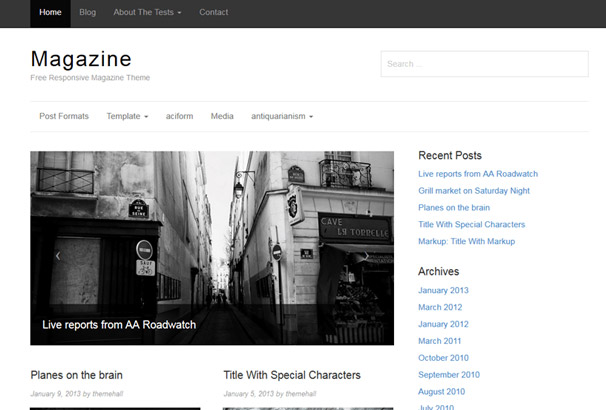Open recent post Title With Special Characters
The image size is (606, 410).
[x=472, y=225]
